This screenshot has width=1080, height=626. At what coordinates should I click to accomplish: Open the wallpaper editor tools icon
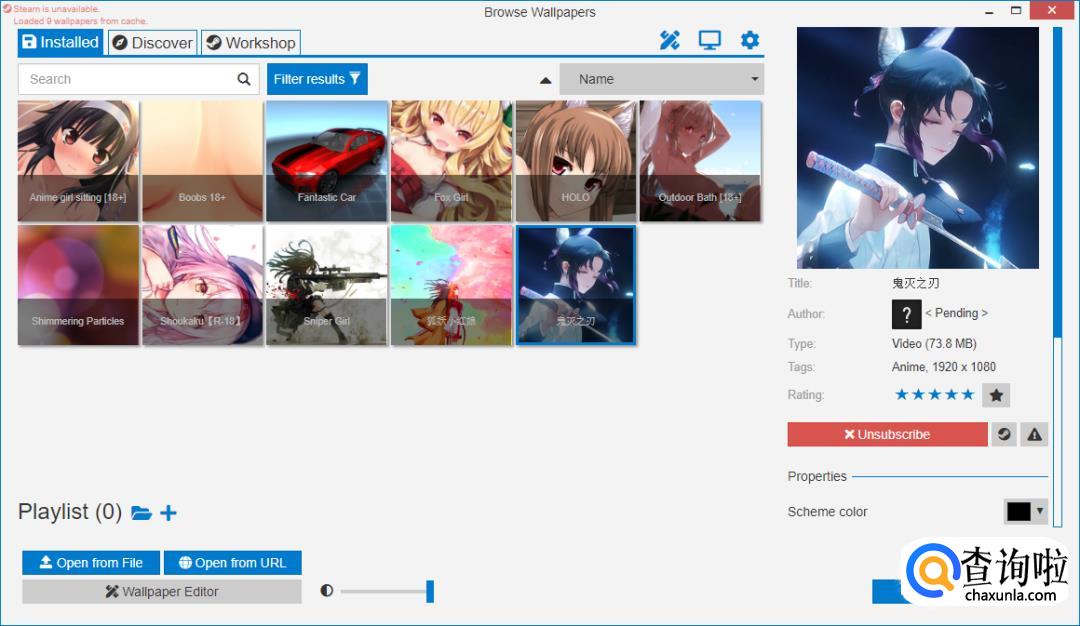[x=669, y=41]
